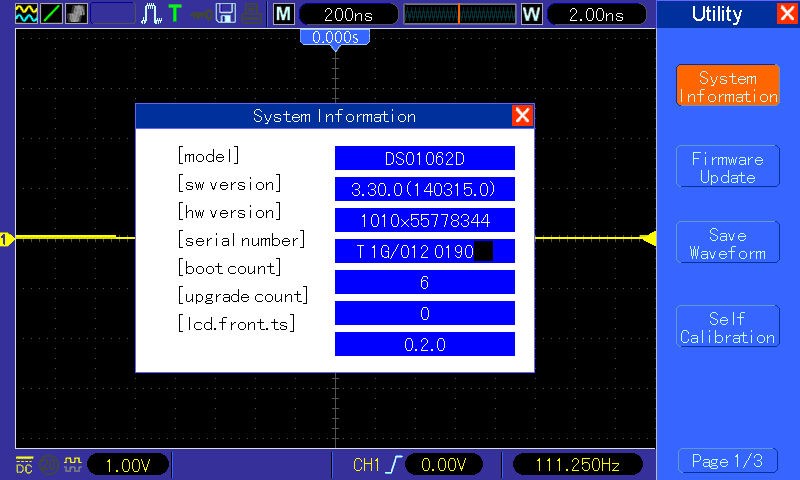Screen dimensions: 800x480
Task: Click the 20M bandwidth limit icon
Action: pyautogui.click(x=49, y=465)
